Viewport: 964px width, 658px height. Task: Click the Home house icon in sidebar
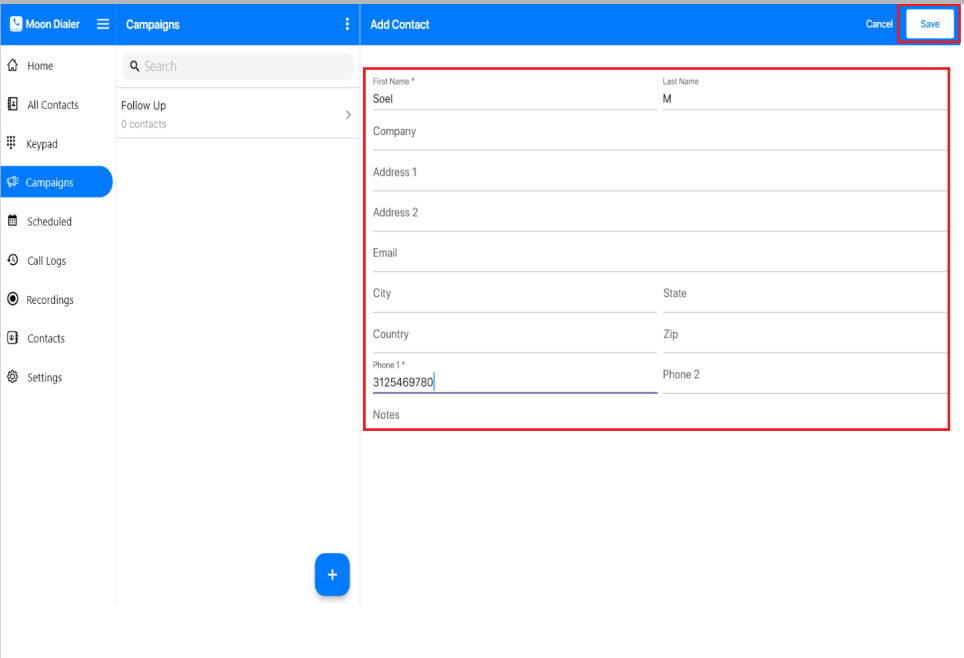13,66
